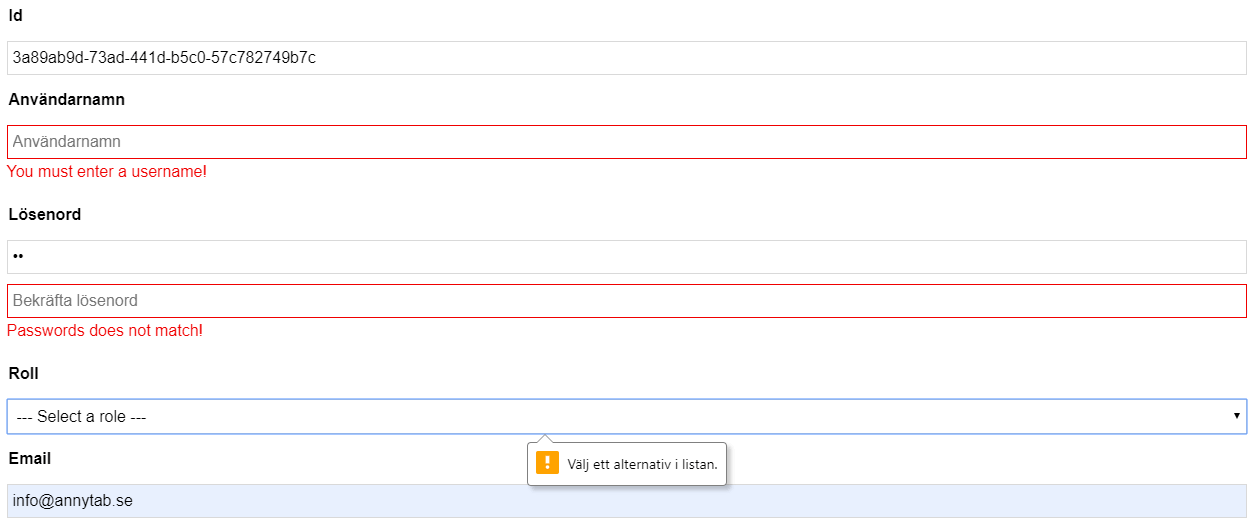Click the Välj ett alternativ tooltip text
Viewport: 1255px width, 528px height.
(642, 464)
